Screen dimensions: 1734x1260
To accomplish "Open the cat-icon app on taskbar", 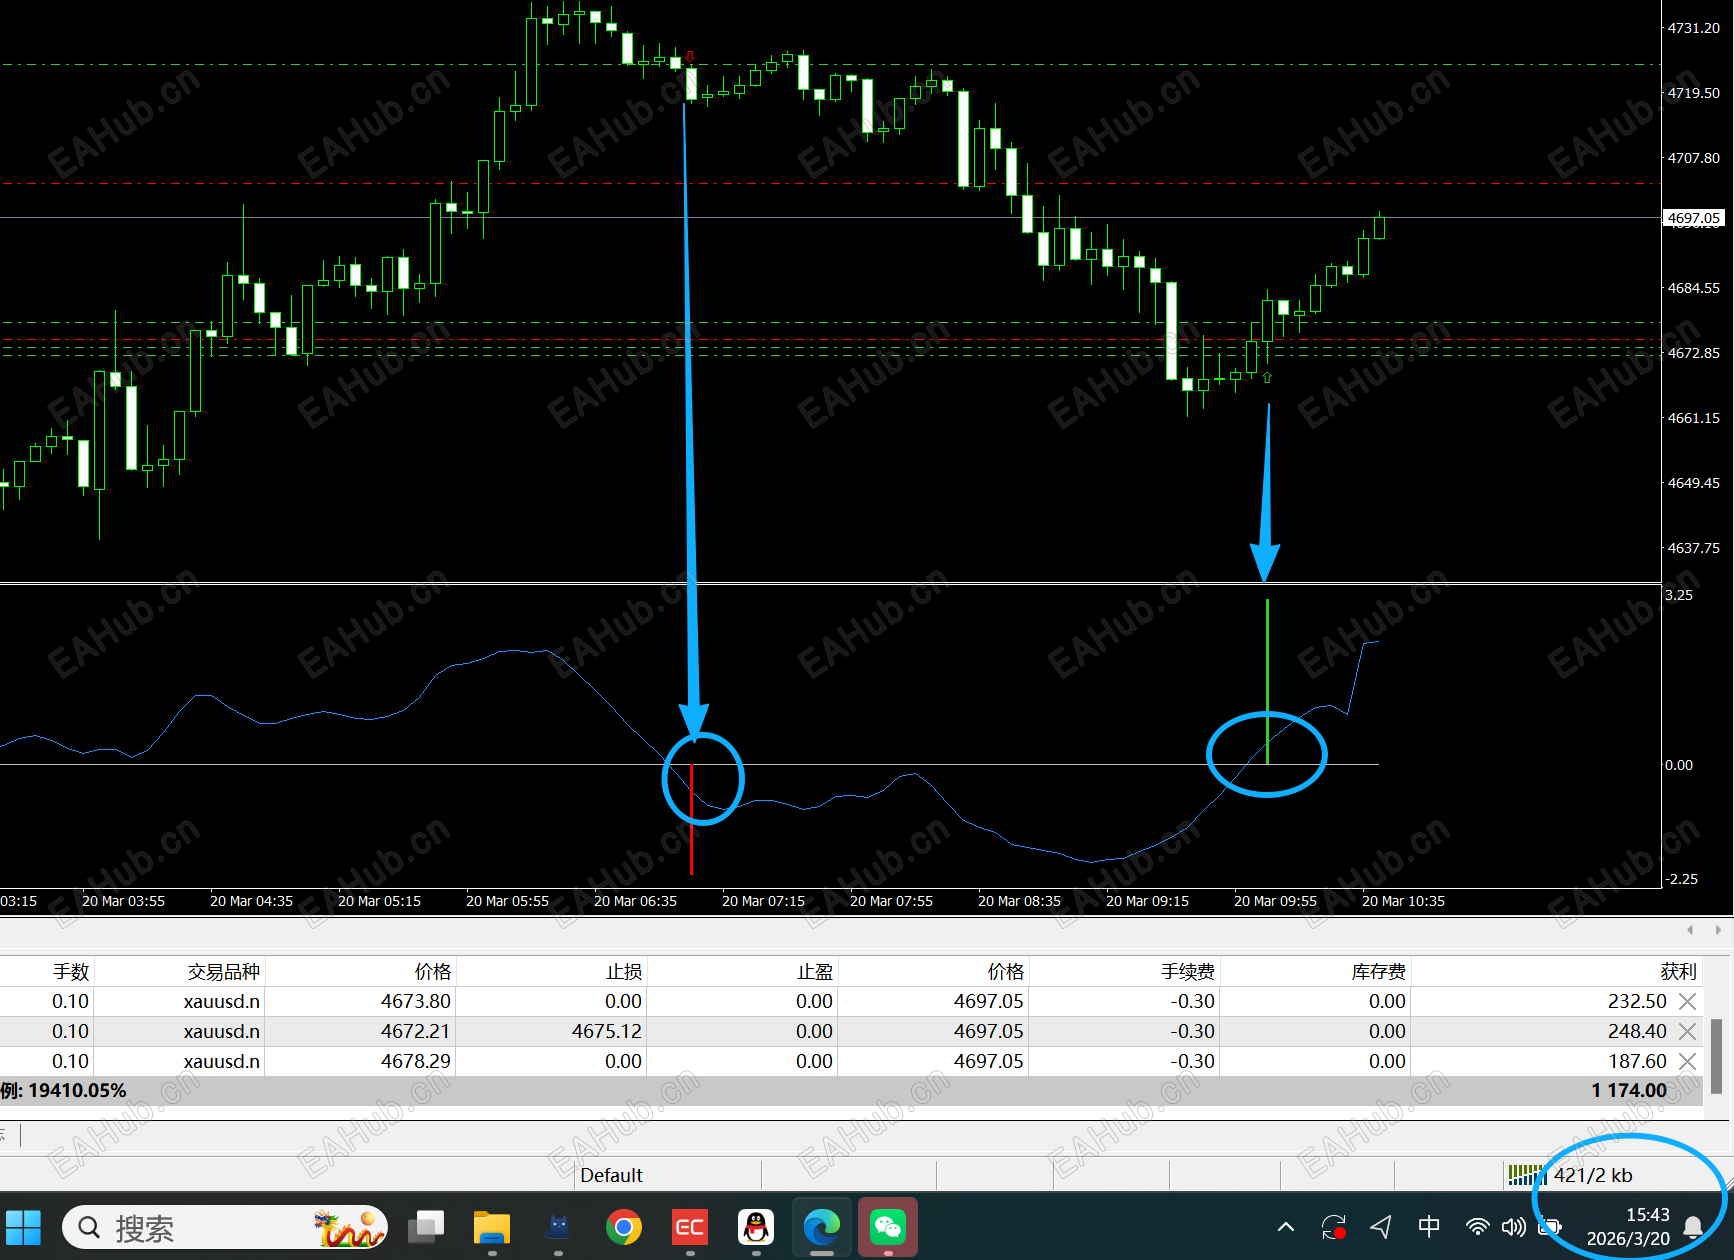I will pos(558,1227).
